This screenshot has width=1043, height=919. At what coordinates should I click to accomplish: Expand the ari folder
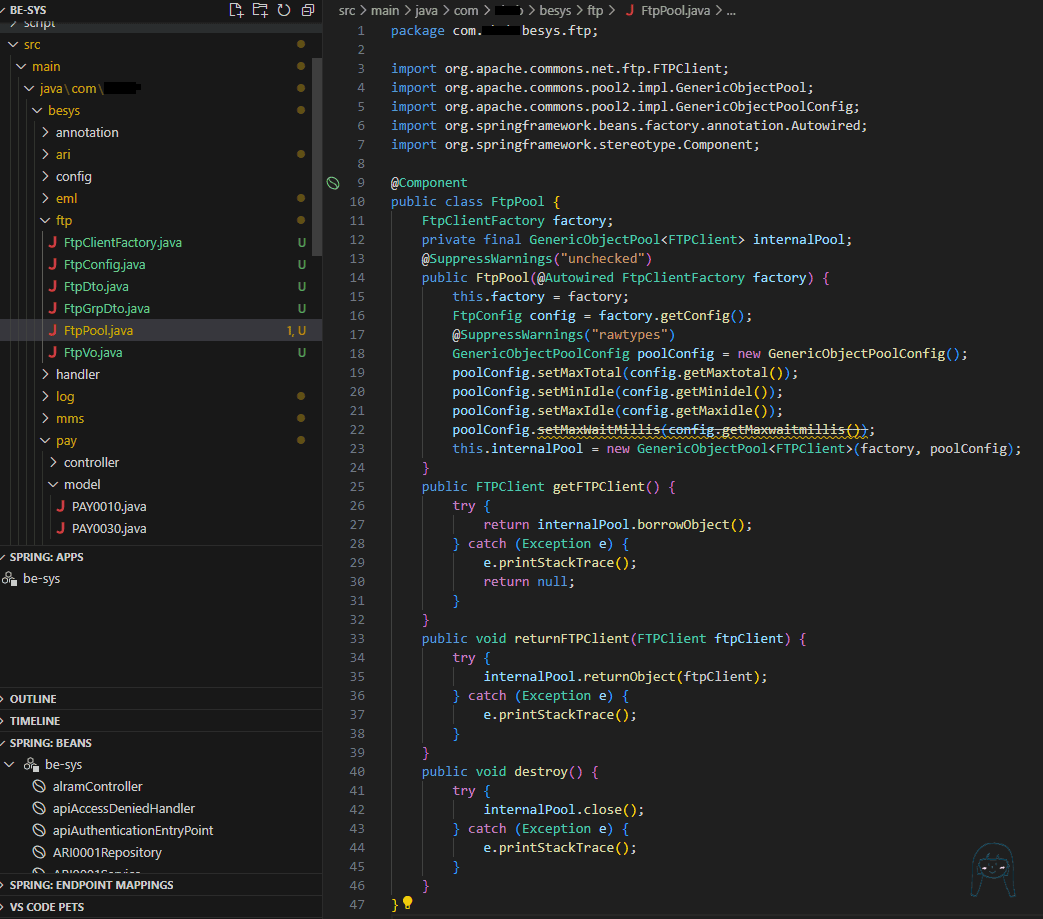point(45,154)
